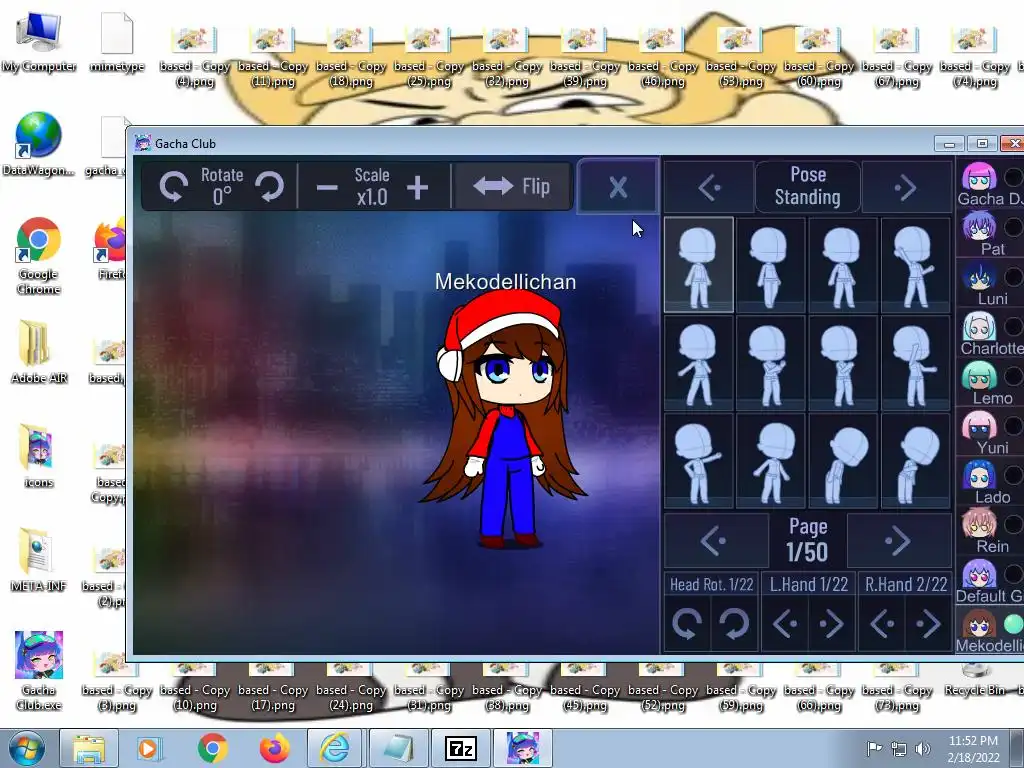Rotate character clockwise in top toolbar
Image resolution: width=1024 pixels, height=768 pixels.
(x=269, y=187)
